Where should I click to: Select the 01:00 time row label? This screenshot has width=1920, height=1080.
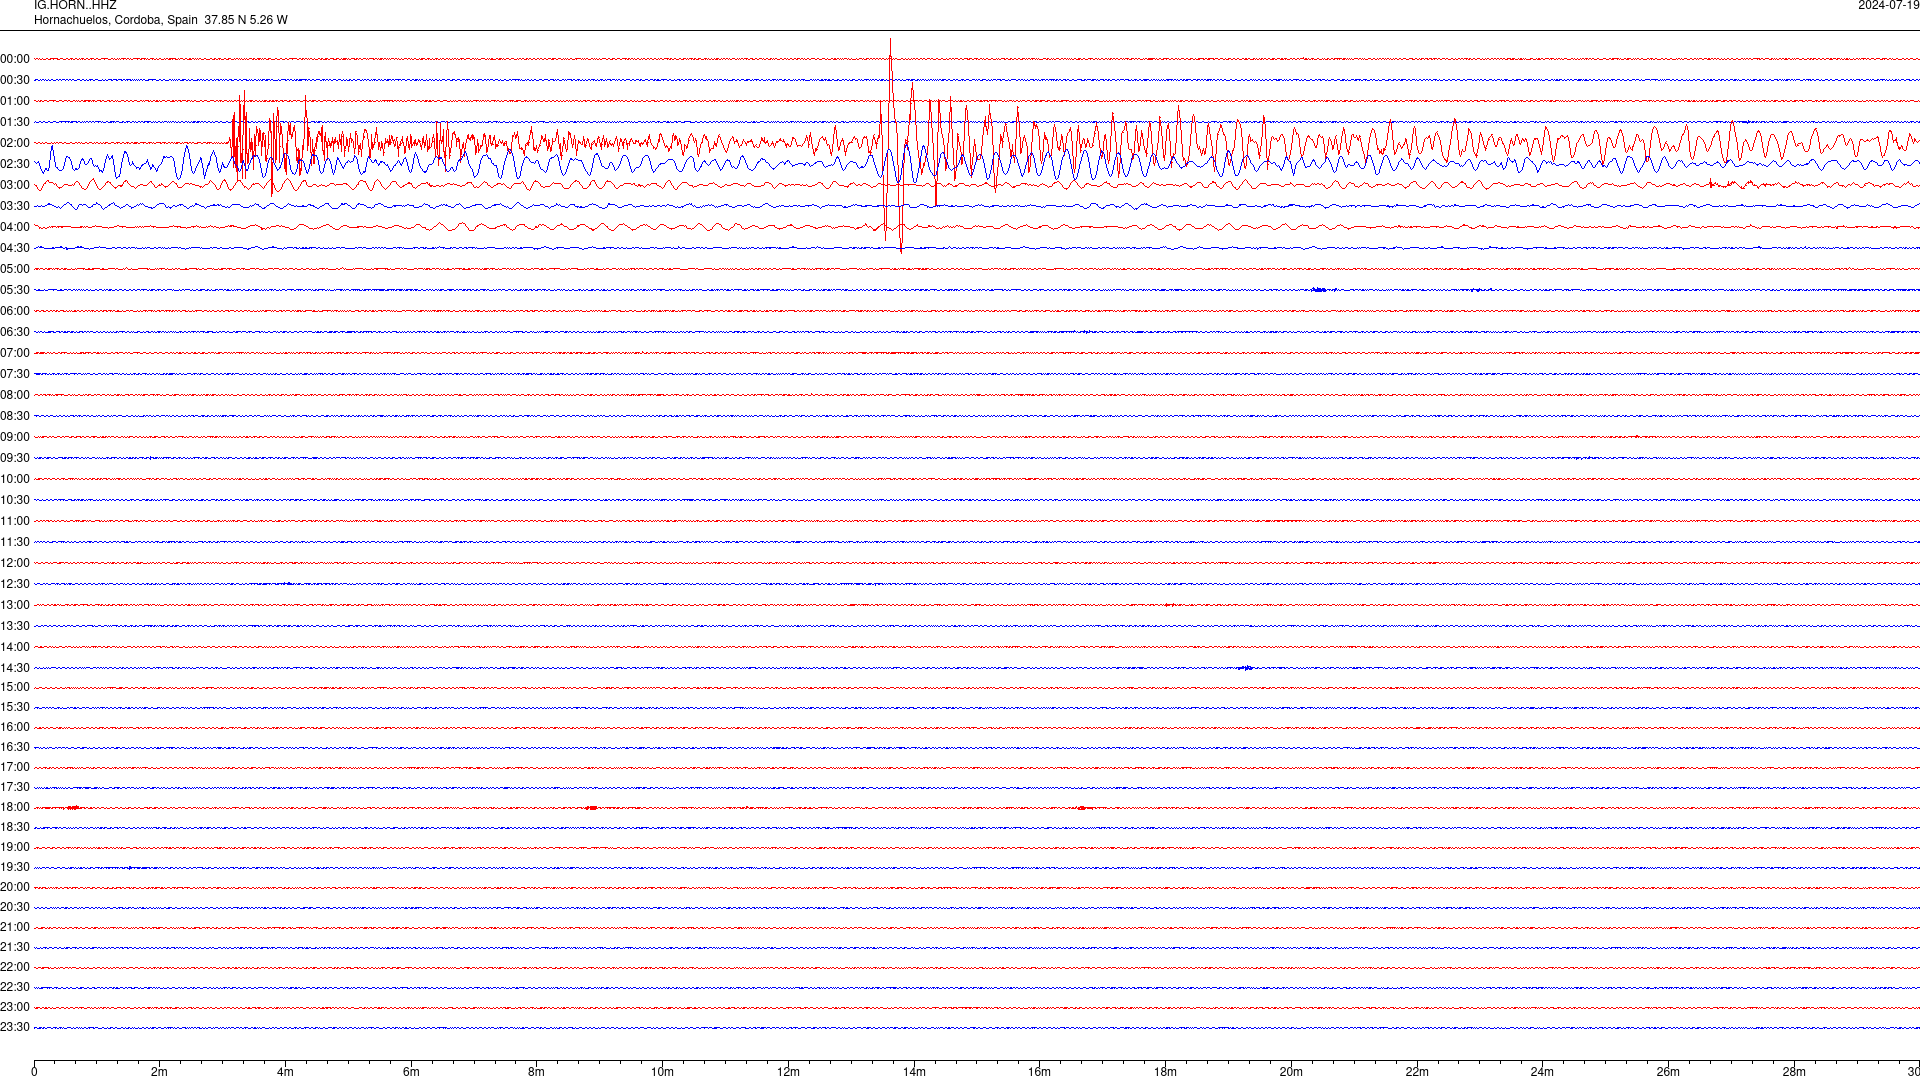15,101
